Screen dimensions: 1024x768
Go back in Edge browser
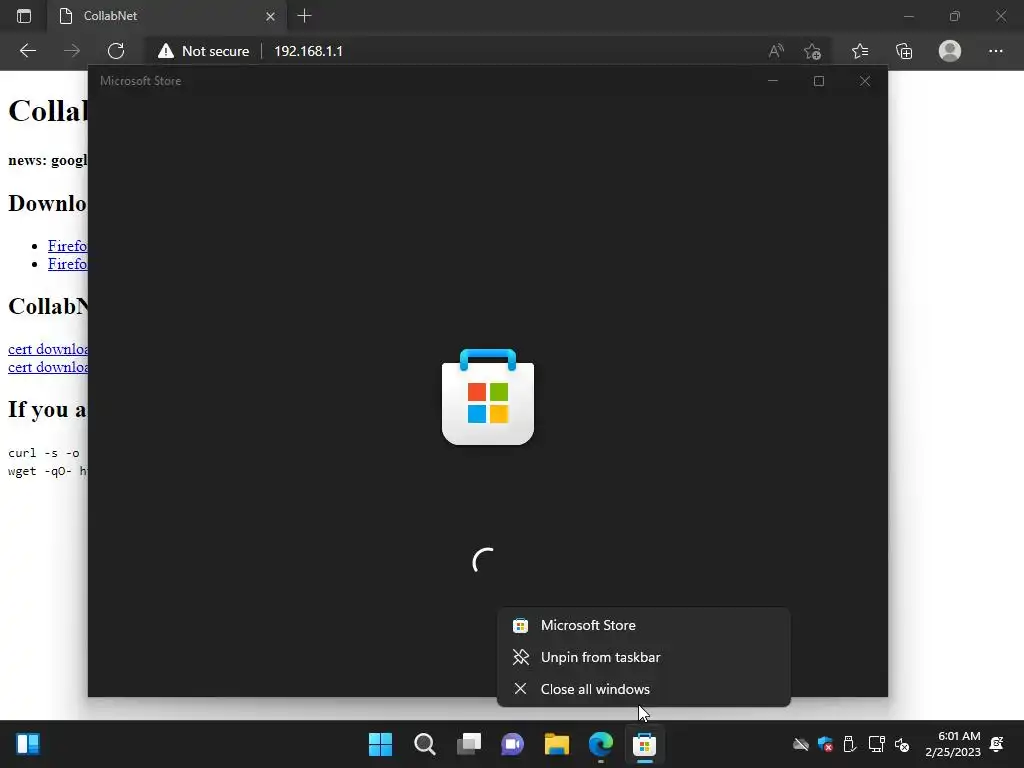(28, 51)
